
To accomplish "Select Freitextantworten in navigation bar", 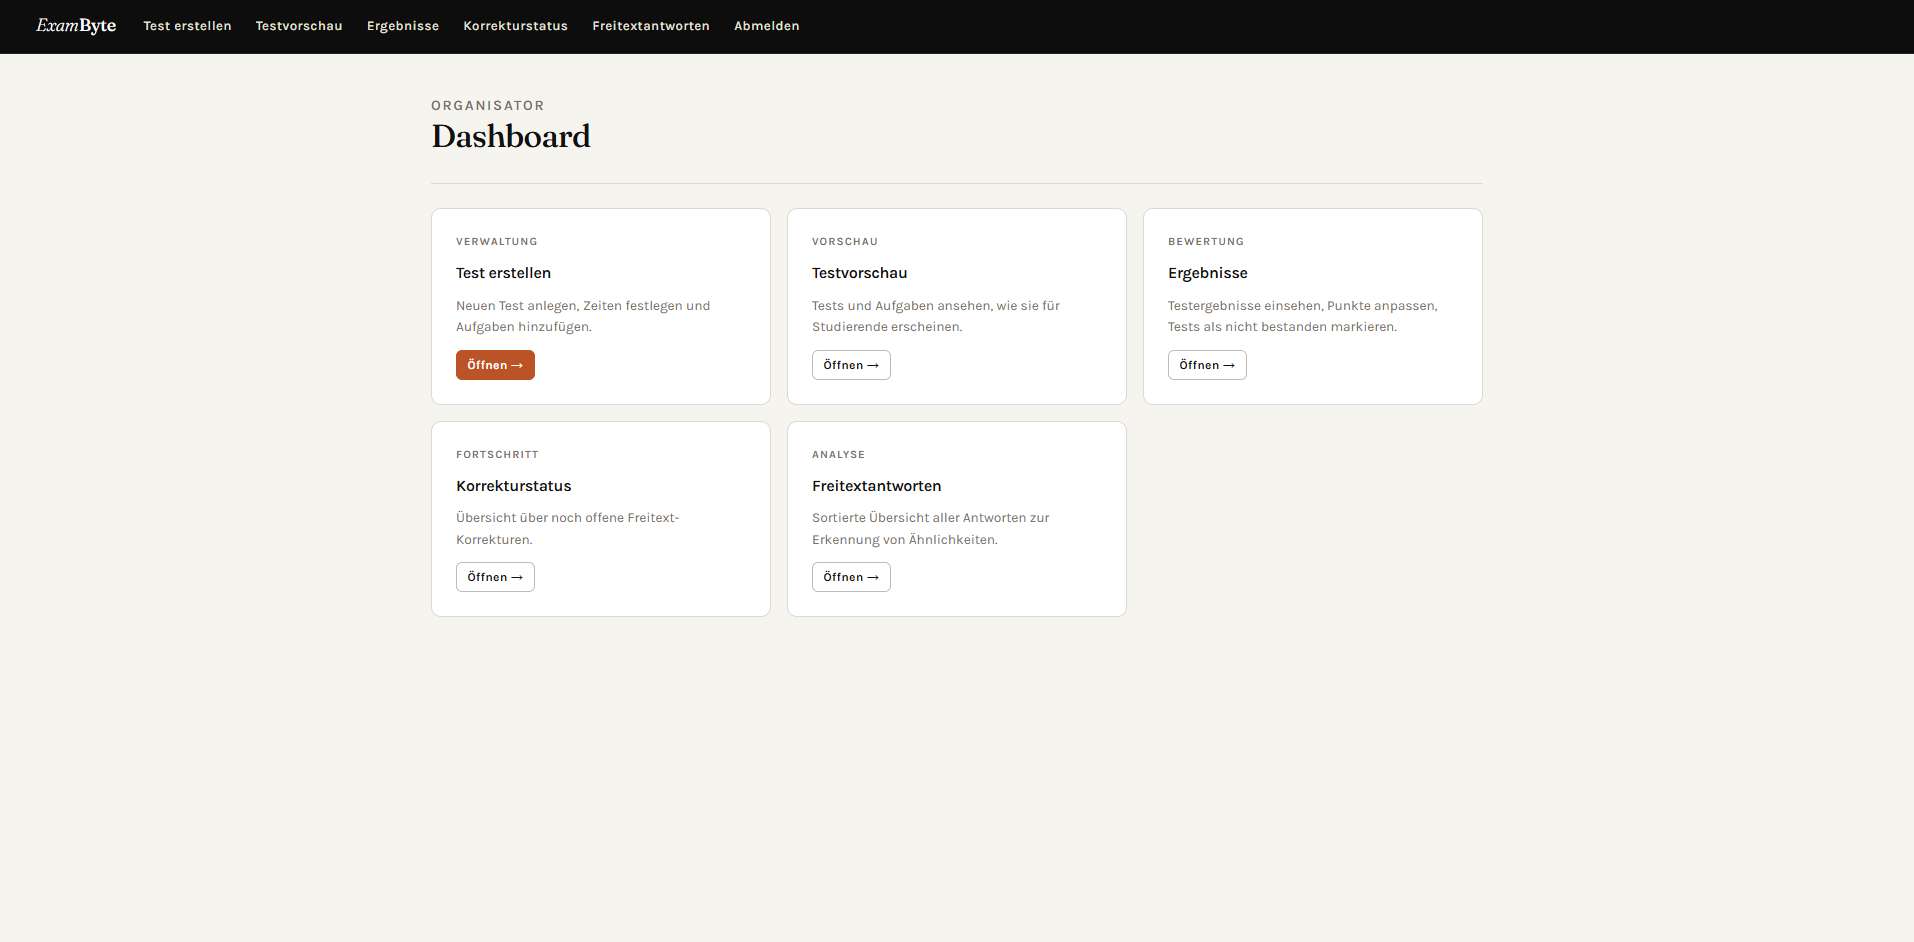I will [651, 26].
